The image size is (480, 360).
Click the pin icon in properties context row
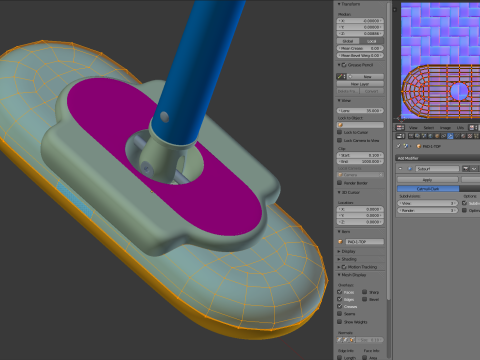(x=398, y=146)
